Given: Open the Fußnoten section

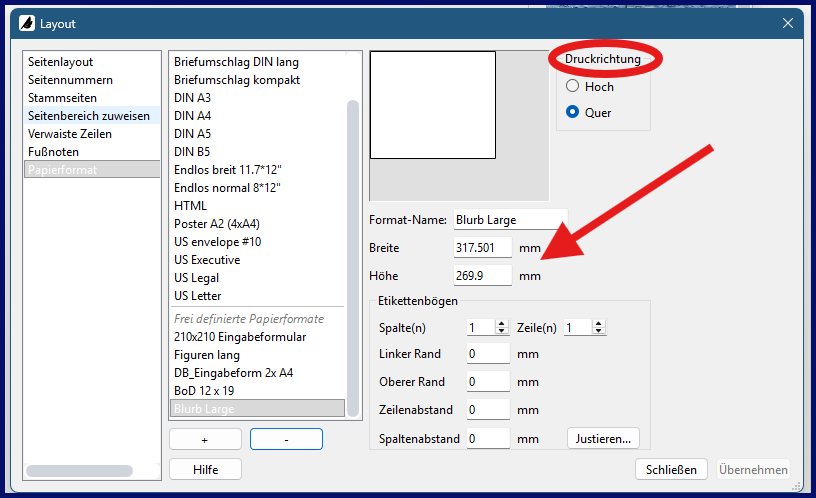Looking at the screenshot, I should (53, 152).
